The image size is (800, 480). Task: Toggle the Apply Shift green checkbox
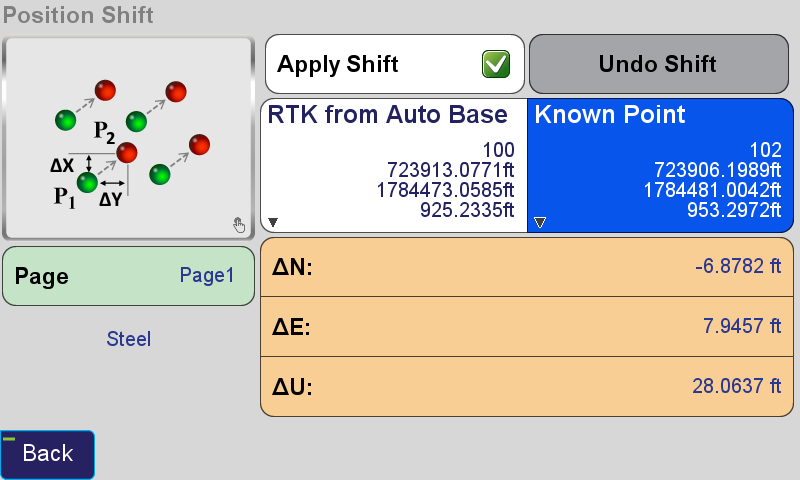pos(495,64)
